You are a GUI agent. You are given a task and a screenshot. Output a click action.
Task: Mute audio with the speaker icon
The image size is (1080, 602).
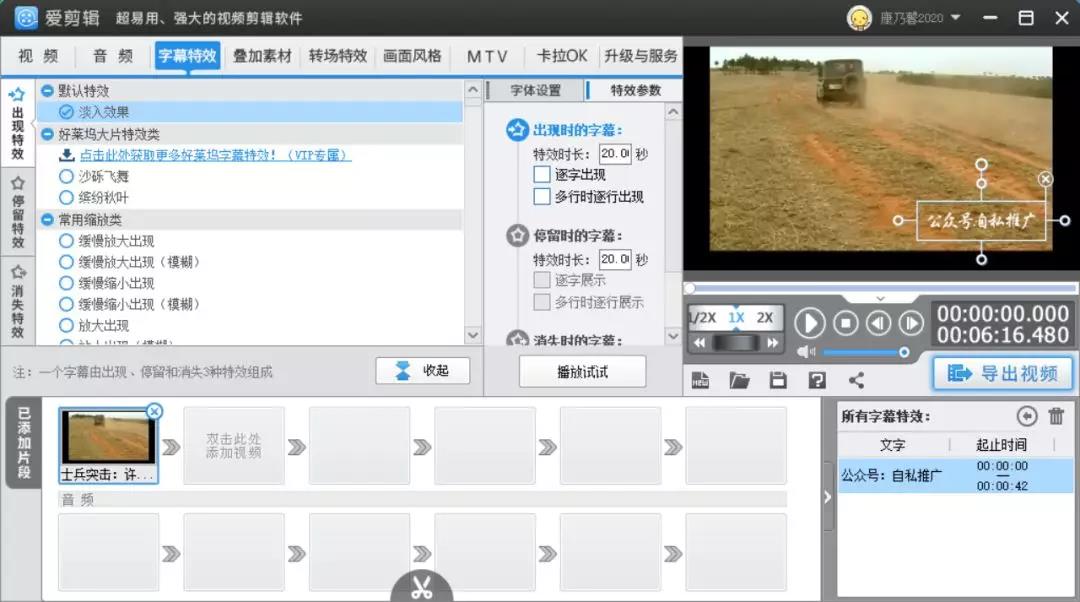(803, 351)
